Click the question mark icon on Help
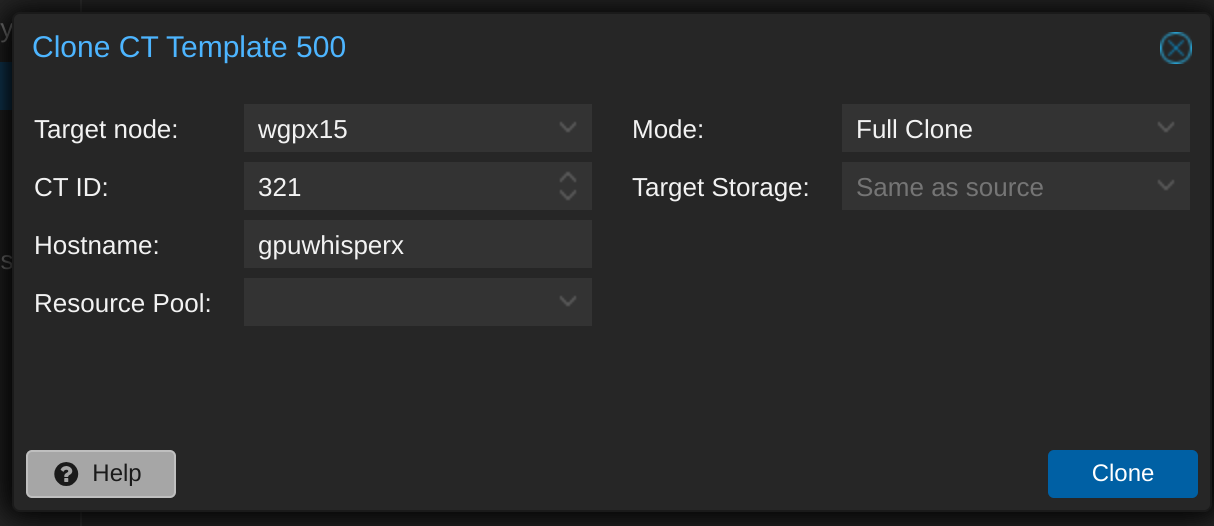 point(66,474)
